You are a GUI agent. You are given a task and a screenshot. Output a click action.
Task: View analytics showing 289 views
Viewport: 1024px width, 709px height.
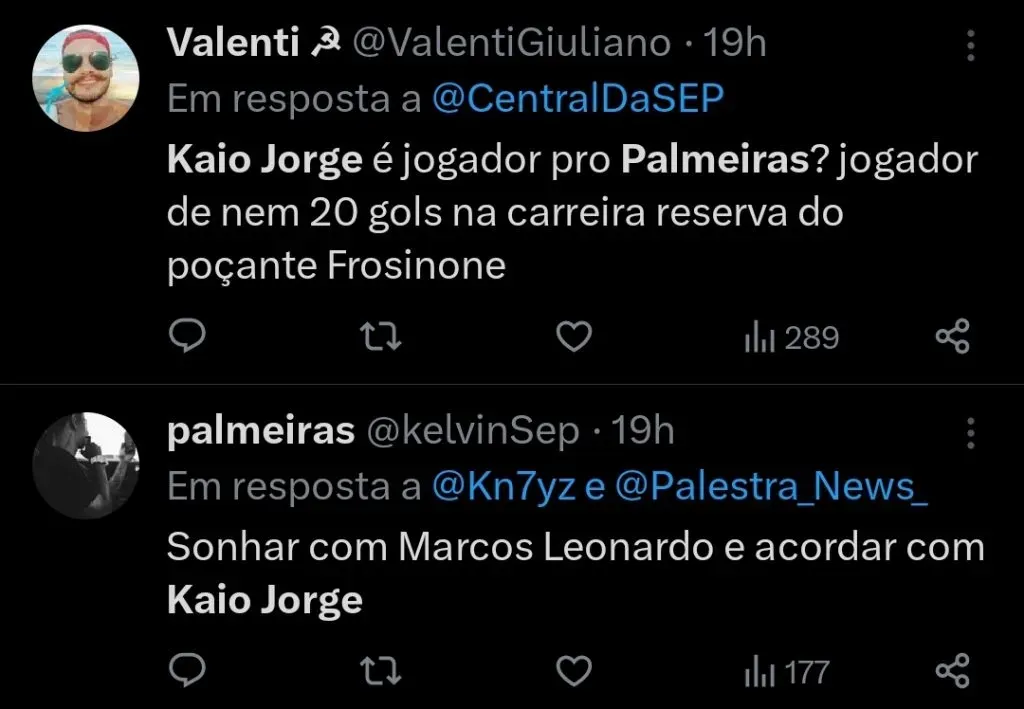[789, 337]
